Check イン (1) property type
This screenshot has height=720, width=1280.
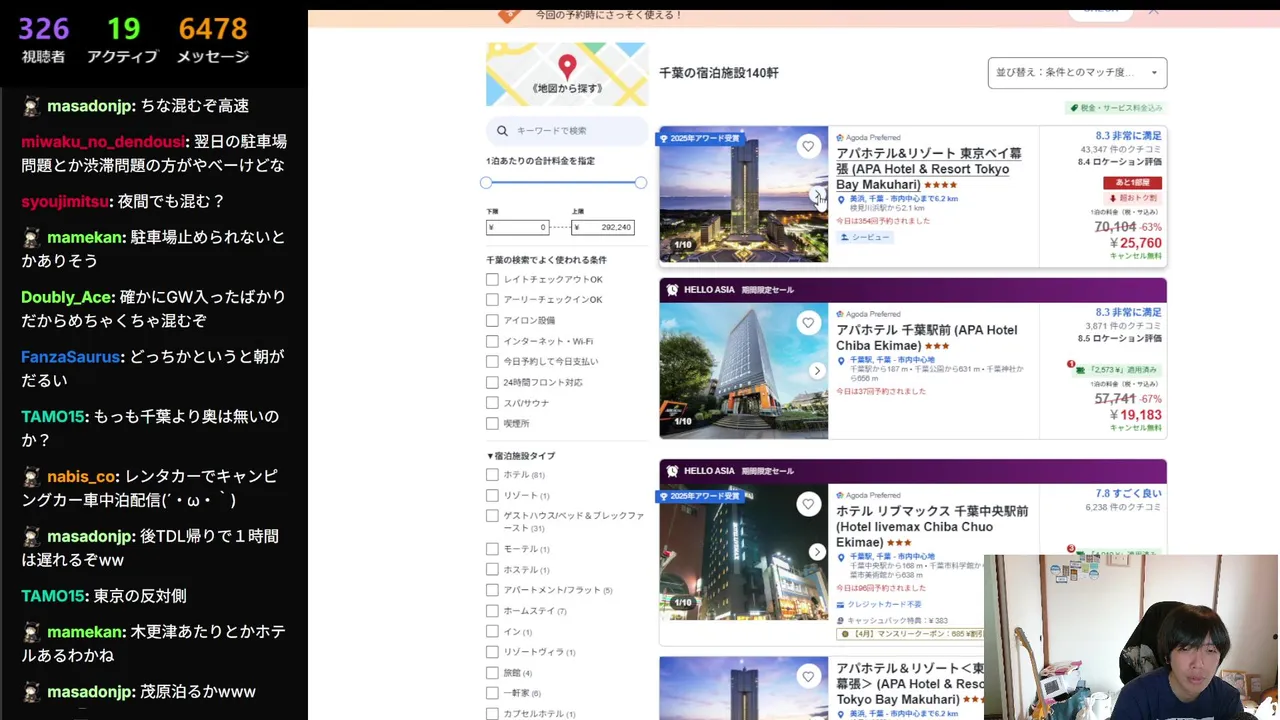[x=492, y=632]
